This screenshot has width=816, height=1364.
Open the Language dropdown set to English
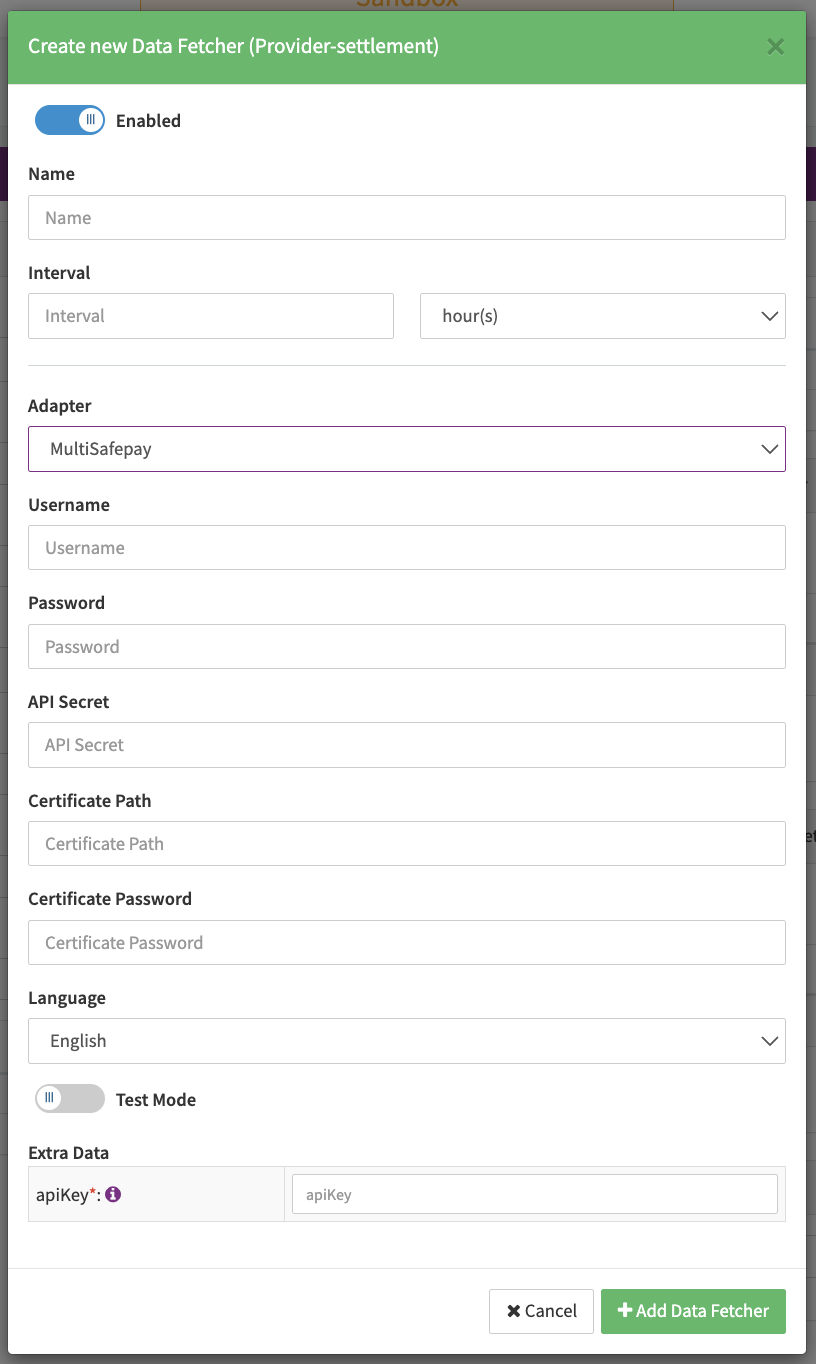pyautogui.click(x=406, y=1041)
